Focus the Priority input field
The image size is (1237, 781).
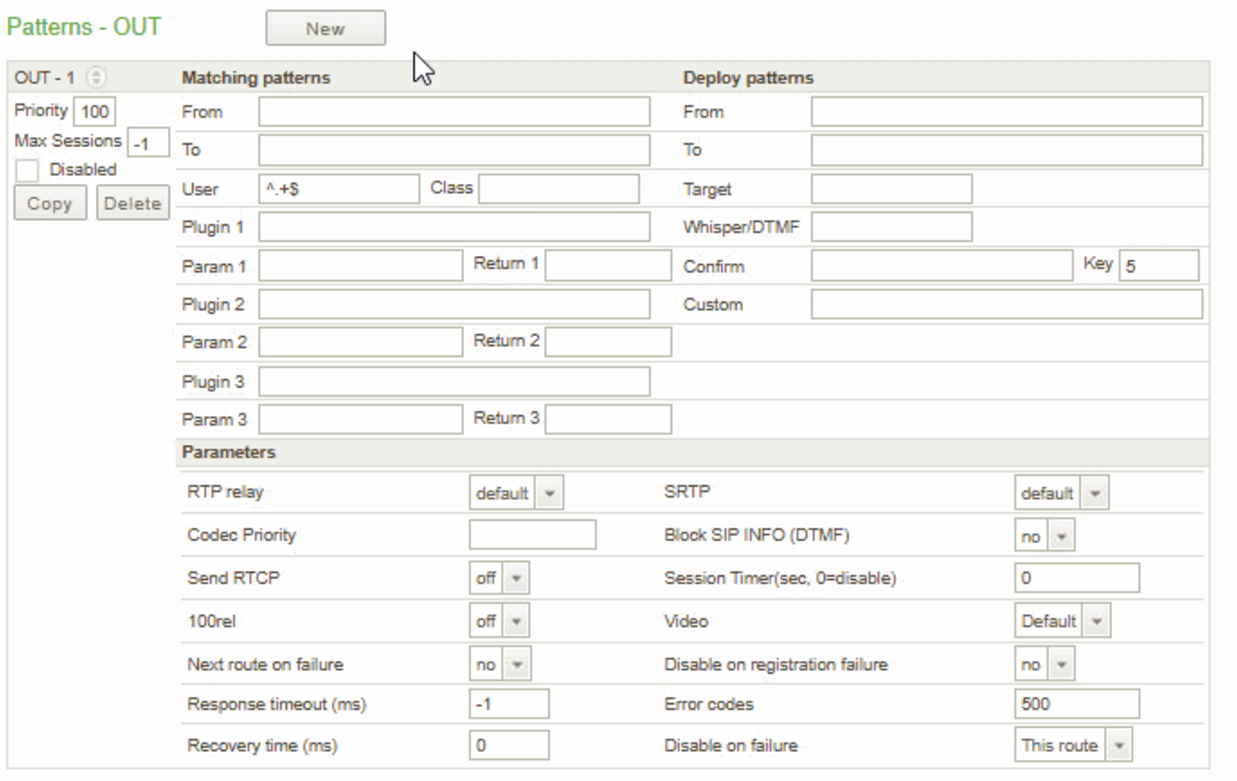(95, 112)
